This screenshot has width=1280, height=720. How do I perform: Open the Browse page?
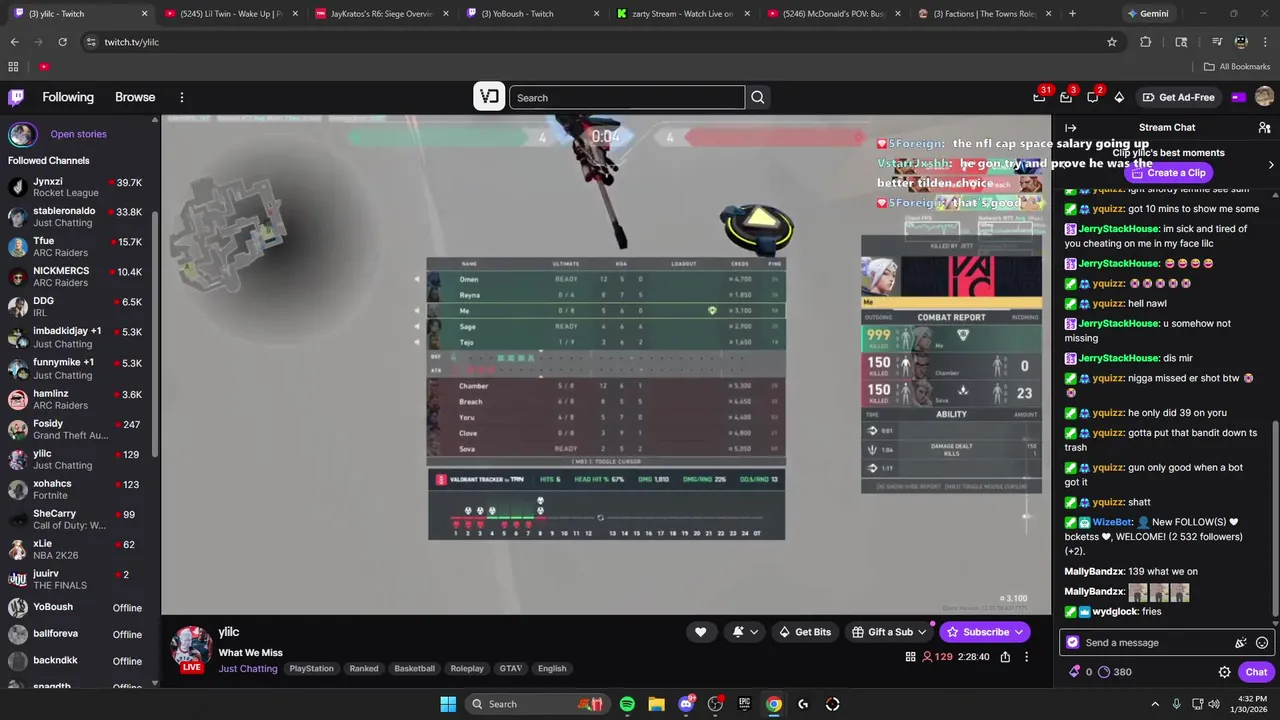click(135, 97)
